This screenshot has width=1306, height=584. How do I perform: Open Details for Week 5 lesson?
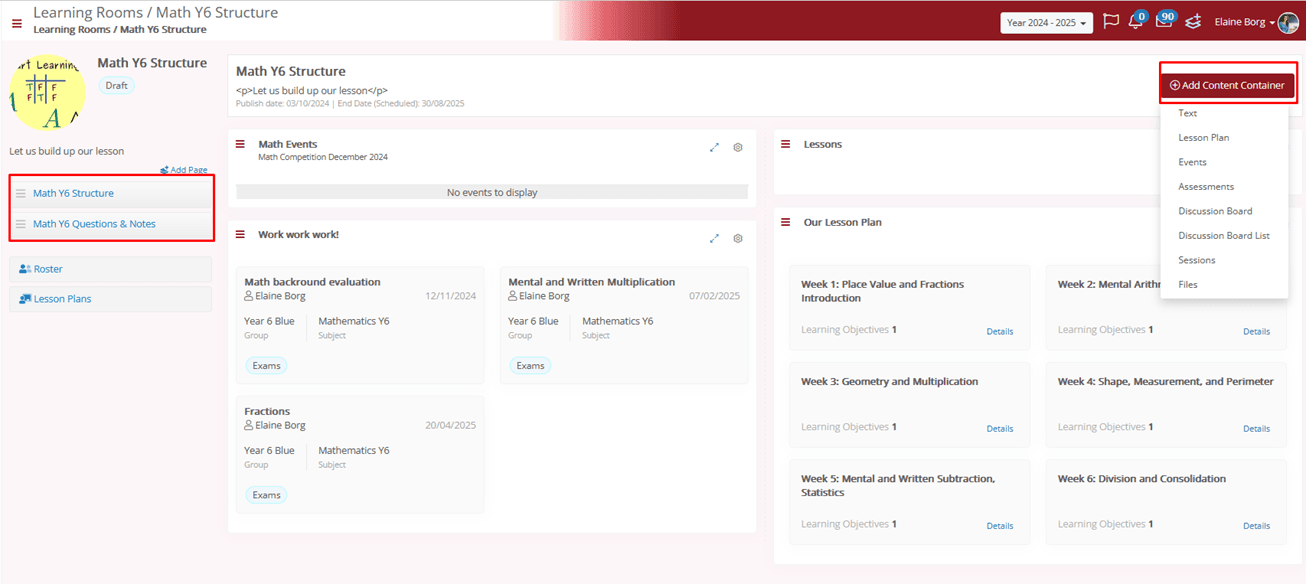pos(1000,525)
